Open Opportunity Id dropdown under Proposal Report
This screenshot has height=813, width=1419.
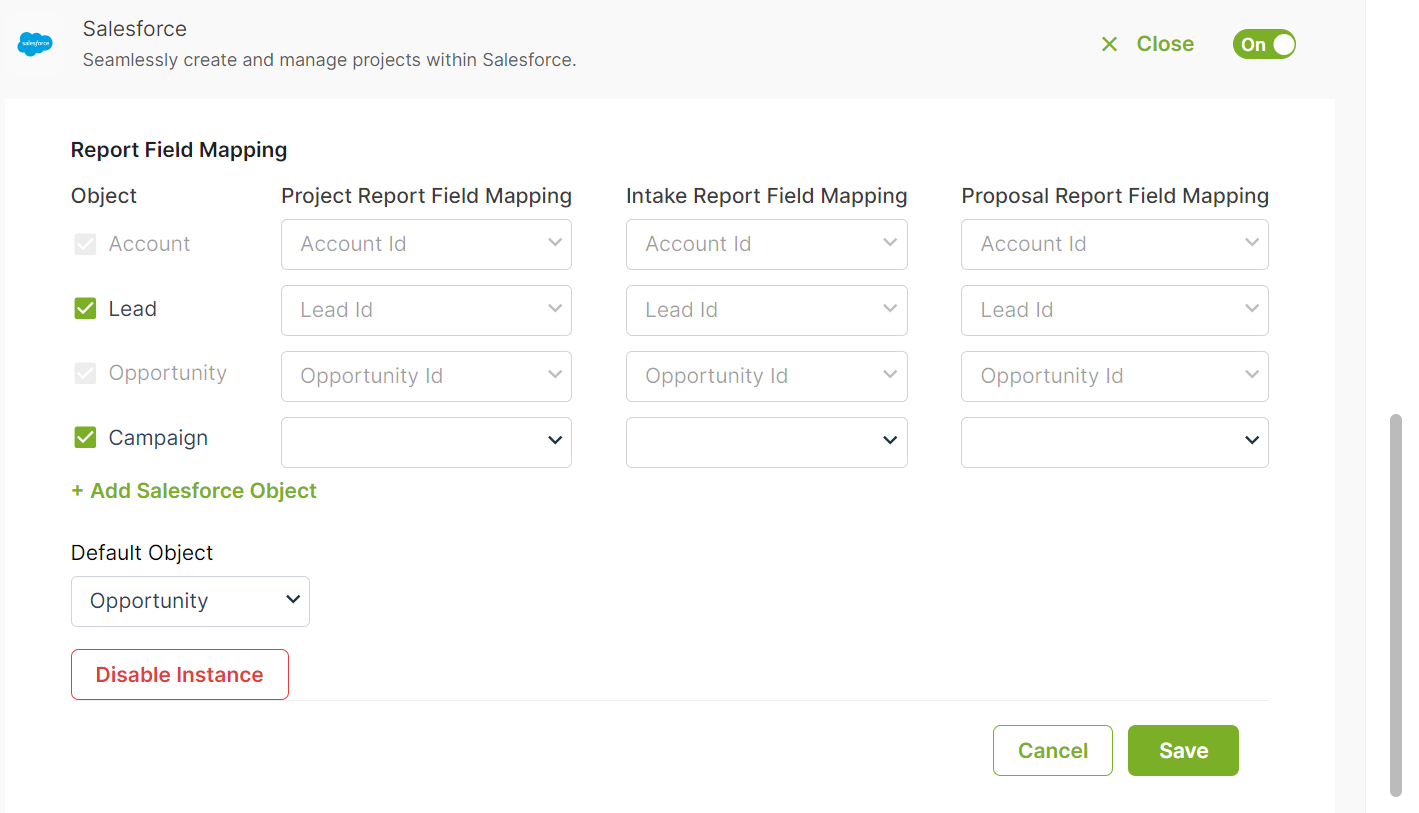tap(1115, 376)
